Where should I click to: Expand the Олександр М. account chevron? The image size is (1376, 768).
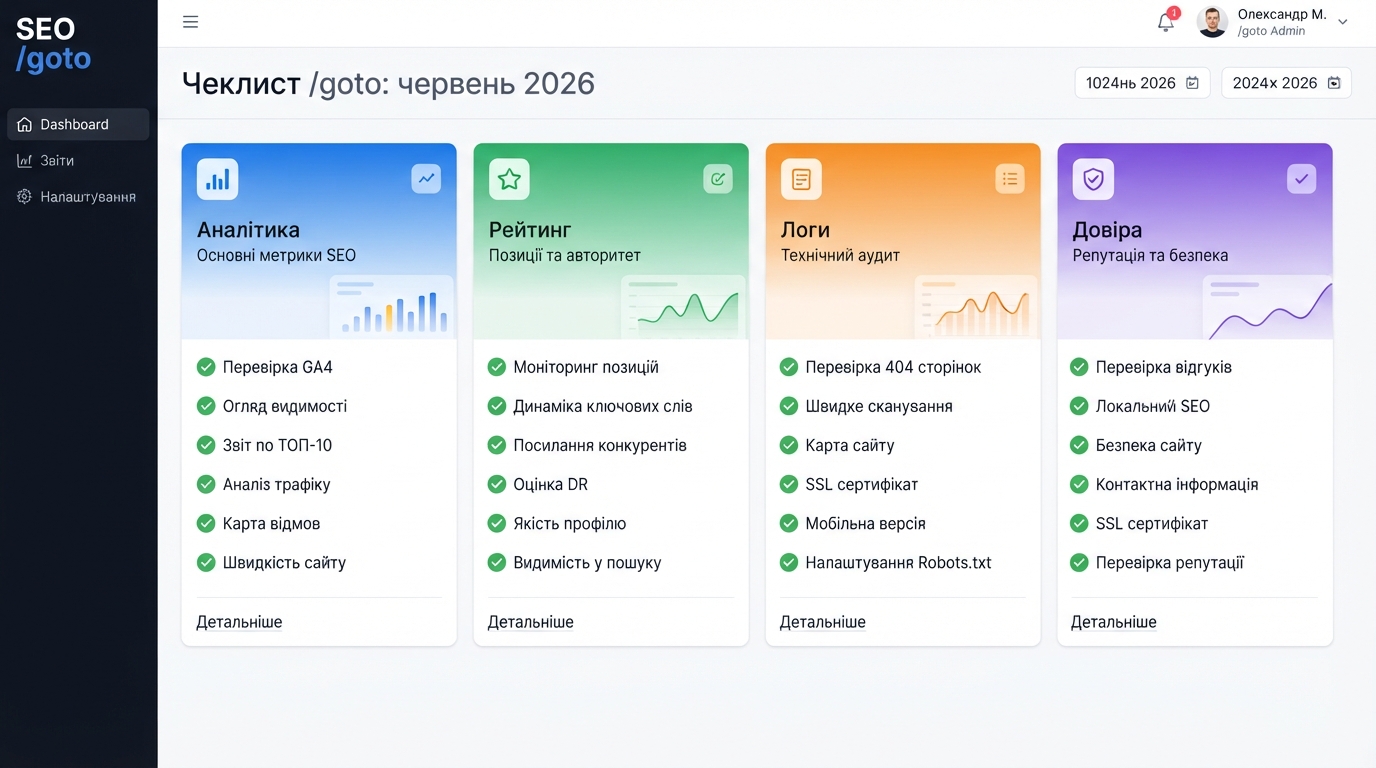click(x=1342, y=22)
